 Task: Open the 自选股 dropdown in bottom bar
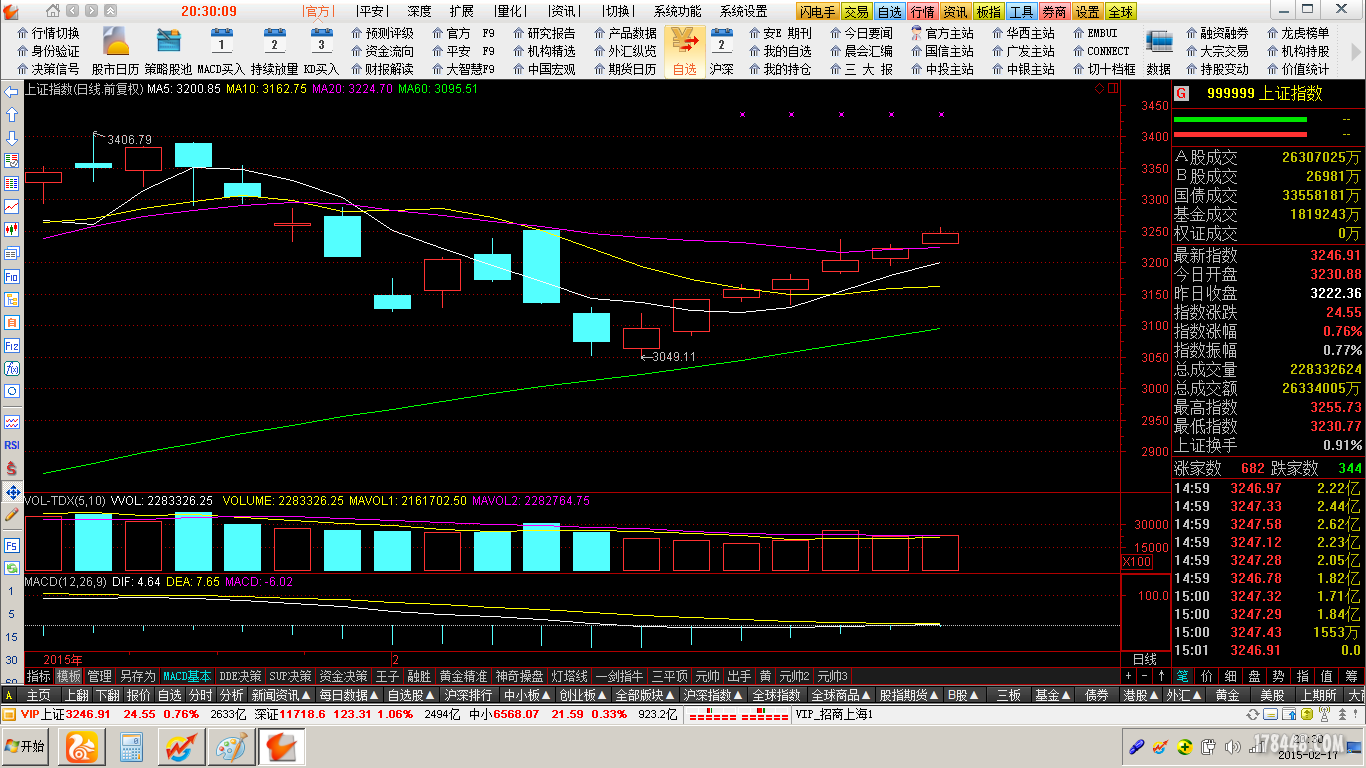[412, 695]
